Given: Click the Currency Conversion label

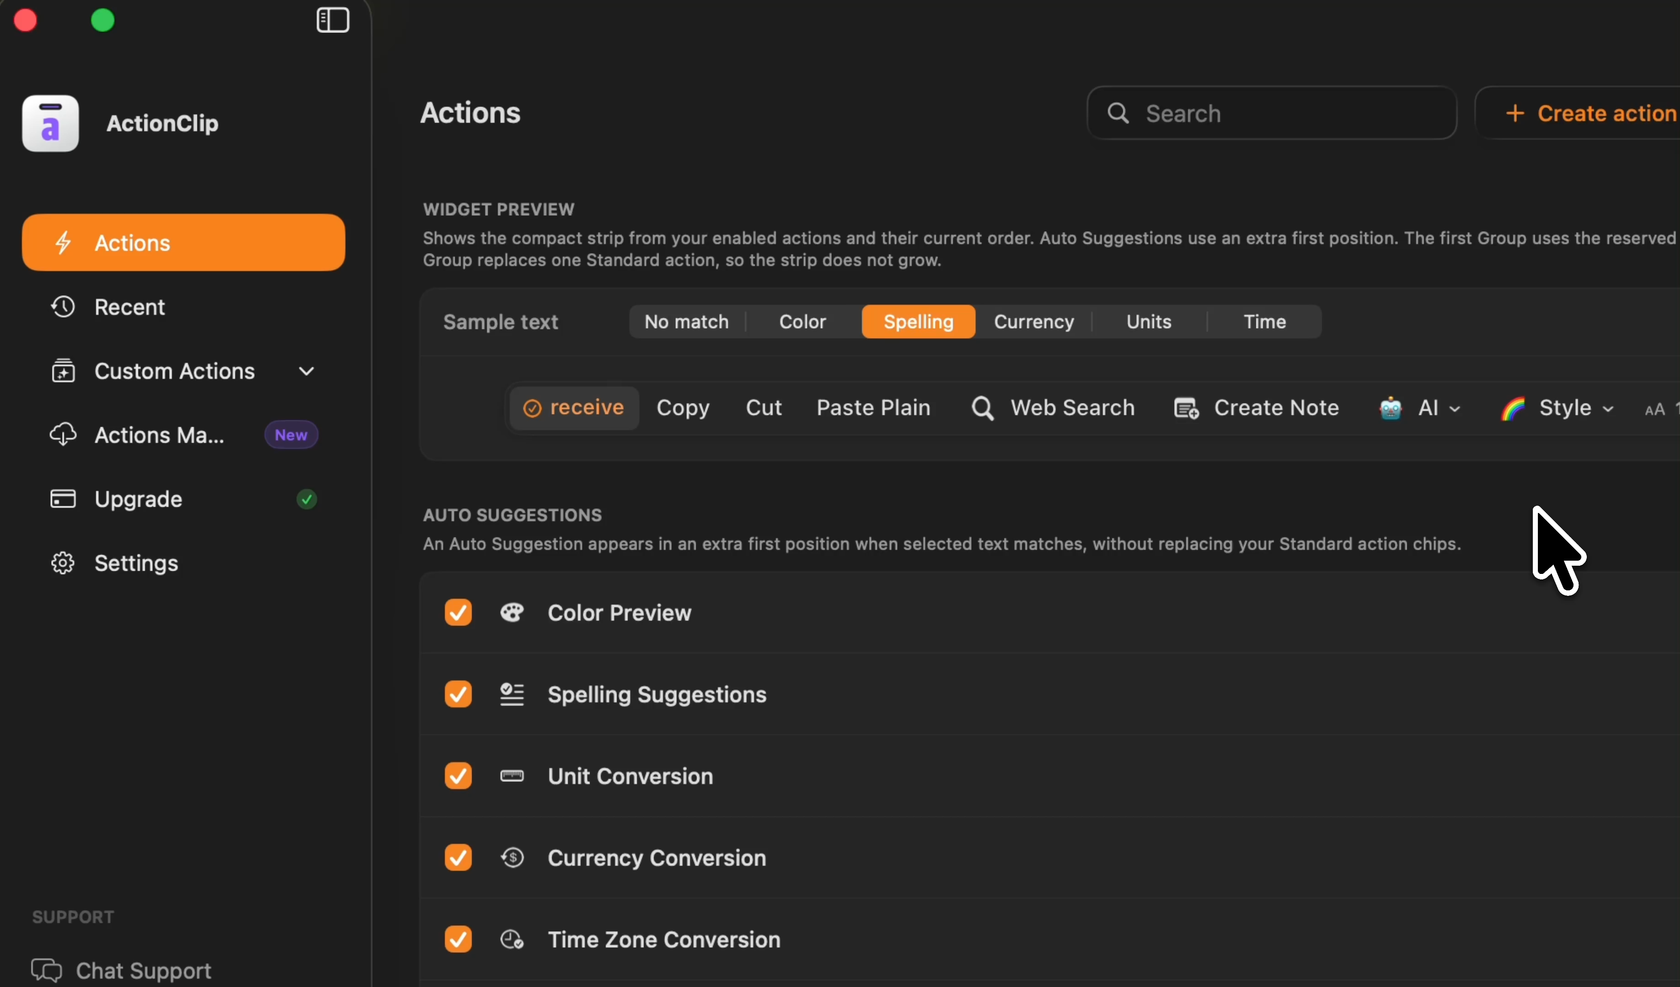Looking at the screenshot, I should [657, 857].
